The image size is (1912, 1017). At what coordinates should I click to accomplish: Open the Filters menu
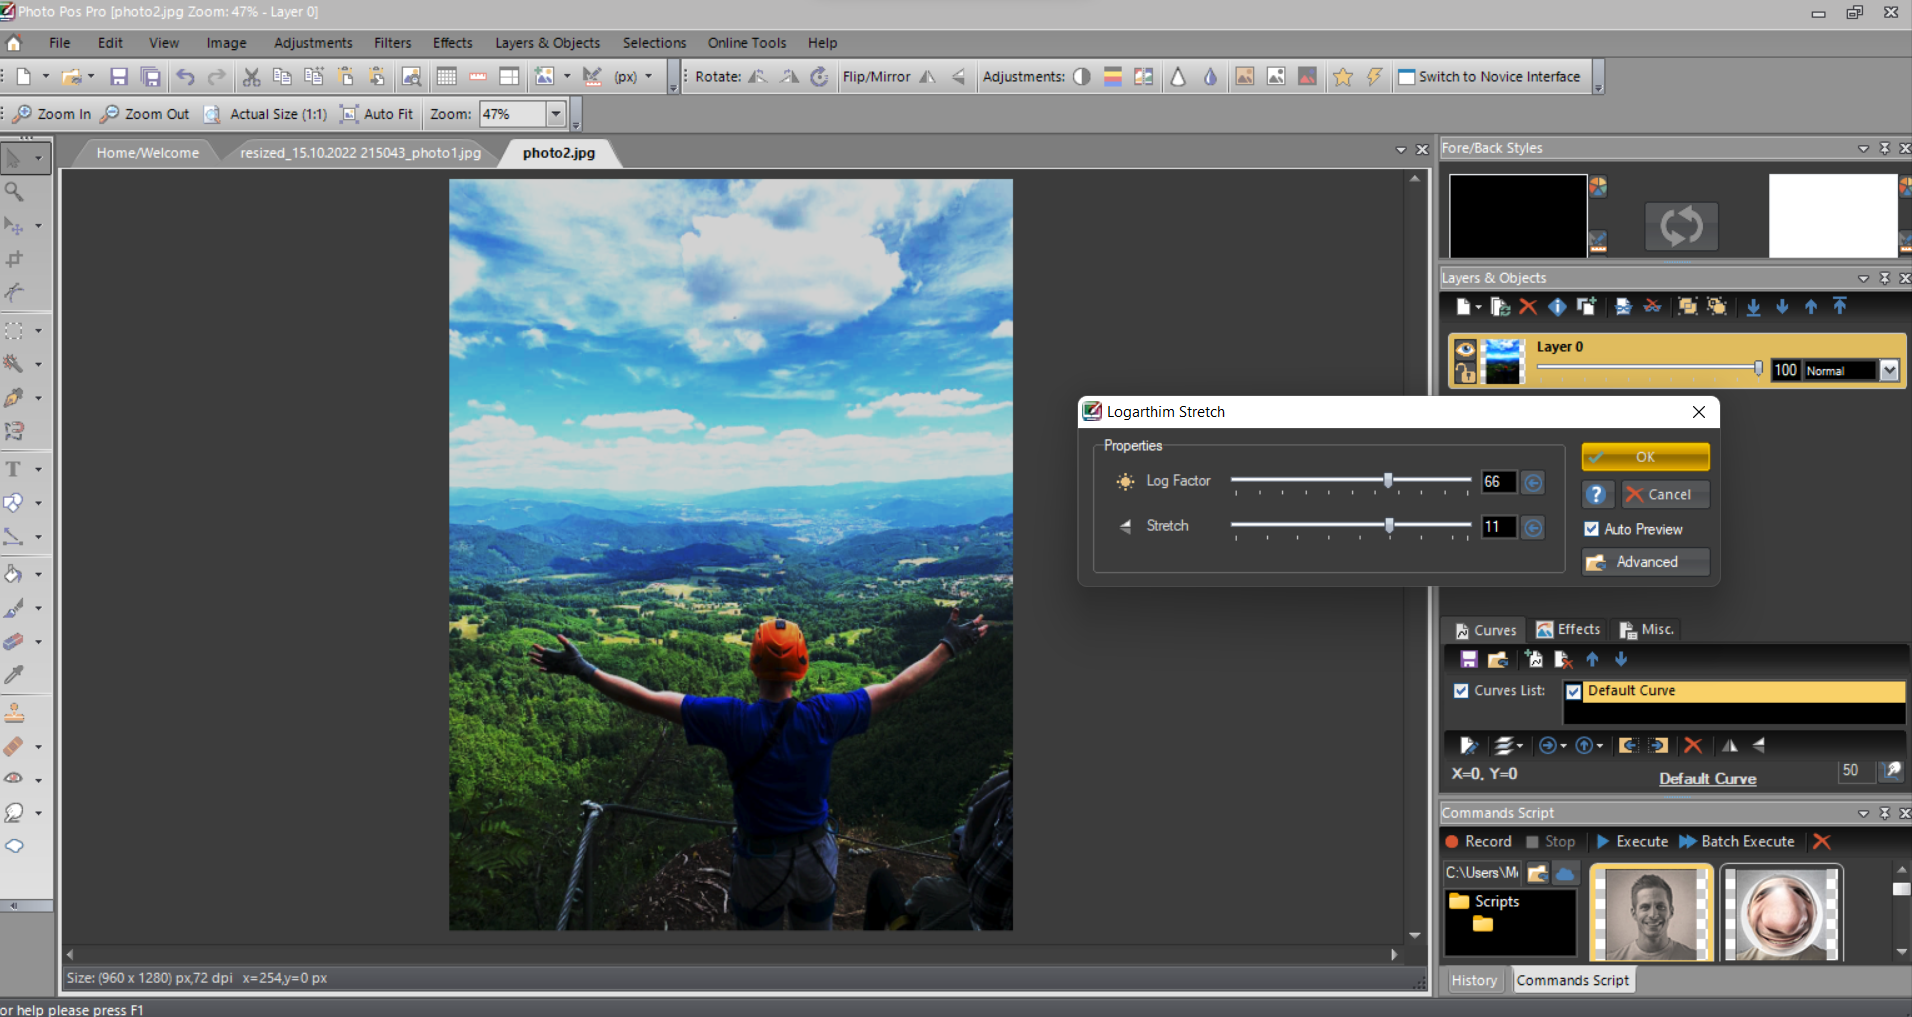pos(392,43)
